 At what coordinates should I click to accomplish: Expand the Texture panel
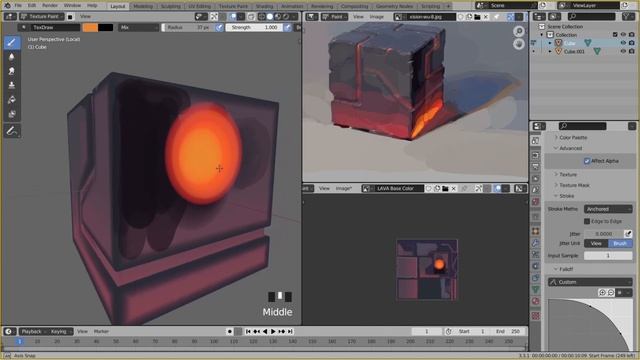(x=567, y=174)
